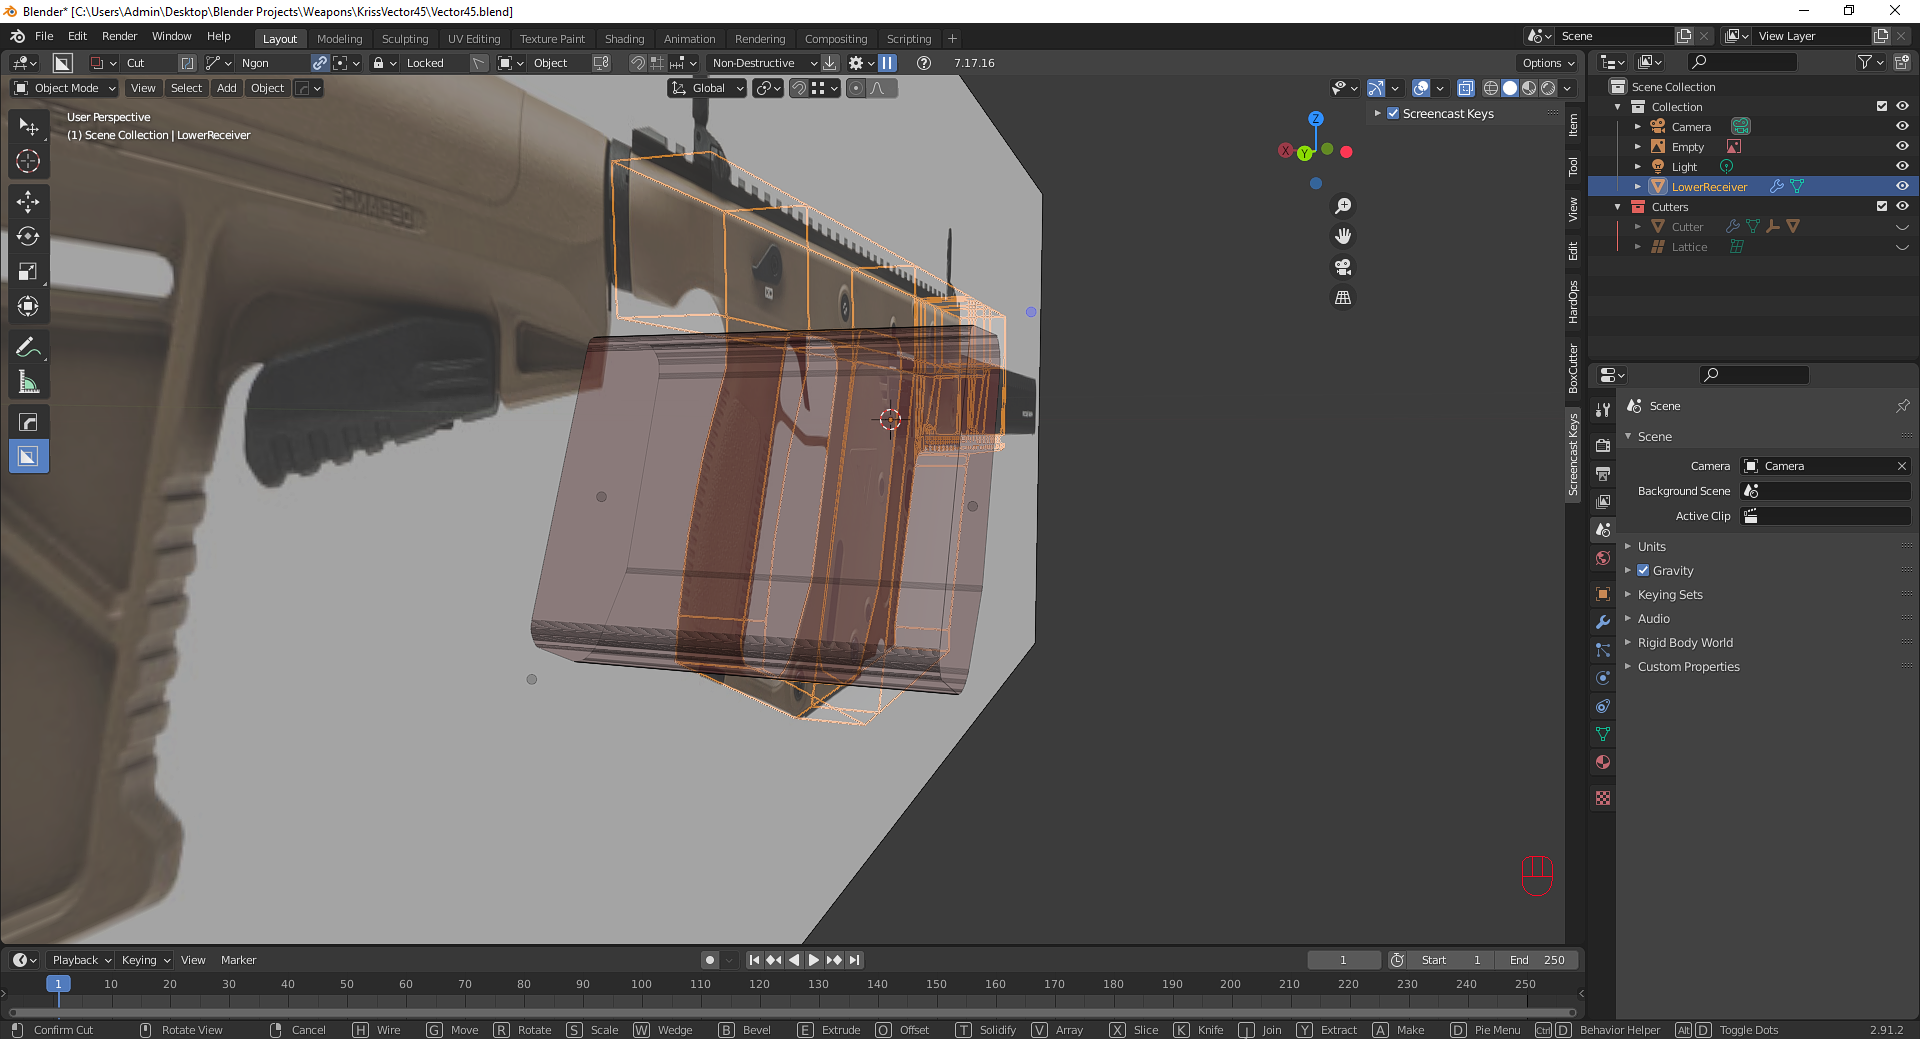Open the World properties tab

pyautogui.click(x=1603, y=558)
